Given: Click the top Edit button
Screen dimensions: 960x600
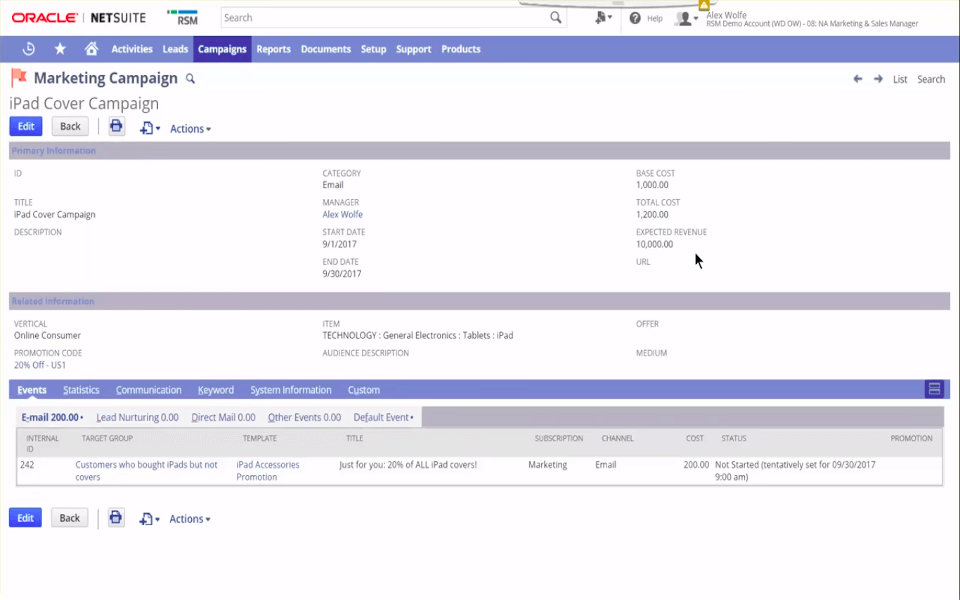Looking at the screenshot, I should tap(26, 126).
